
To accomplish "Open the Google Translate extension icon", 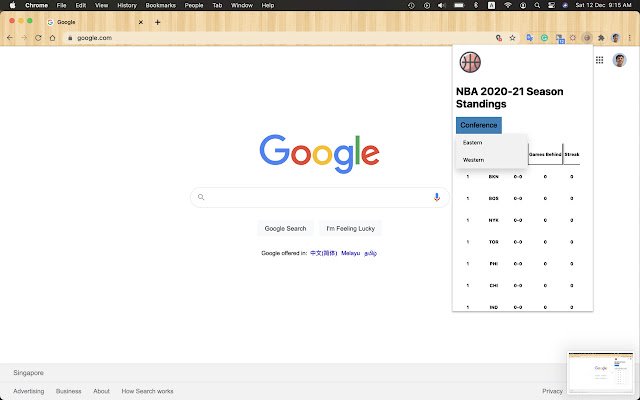I will [x=529, y=38].
